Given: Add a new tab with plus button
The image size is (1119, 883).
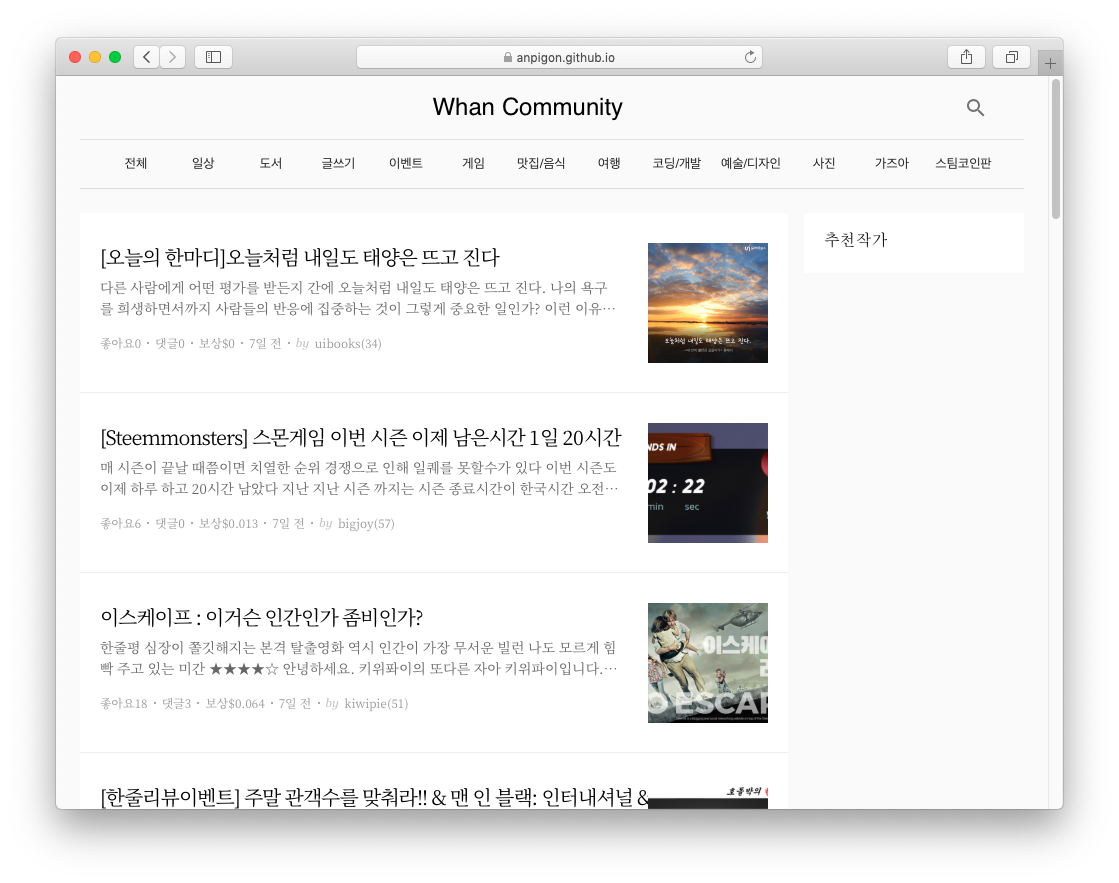Looking at the screenshot, I should 1050,63.
